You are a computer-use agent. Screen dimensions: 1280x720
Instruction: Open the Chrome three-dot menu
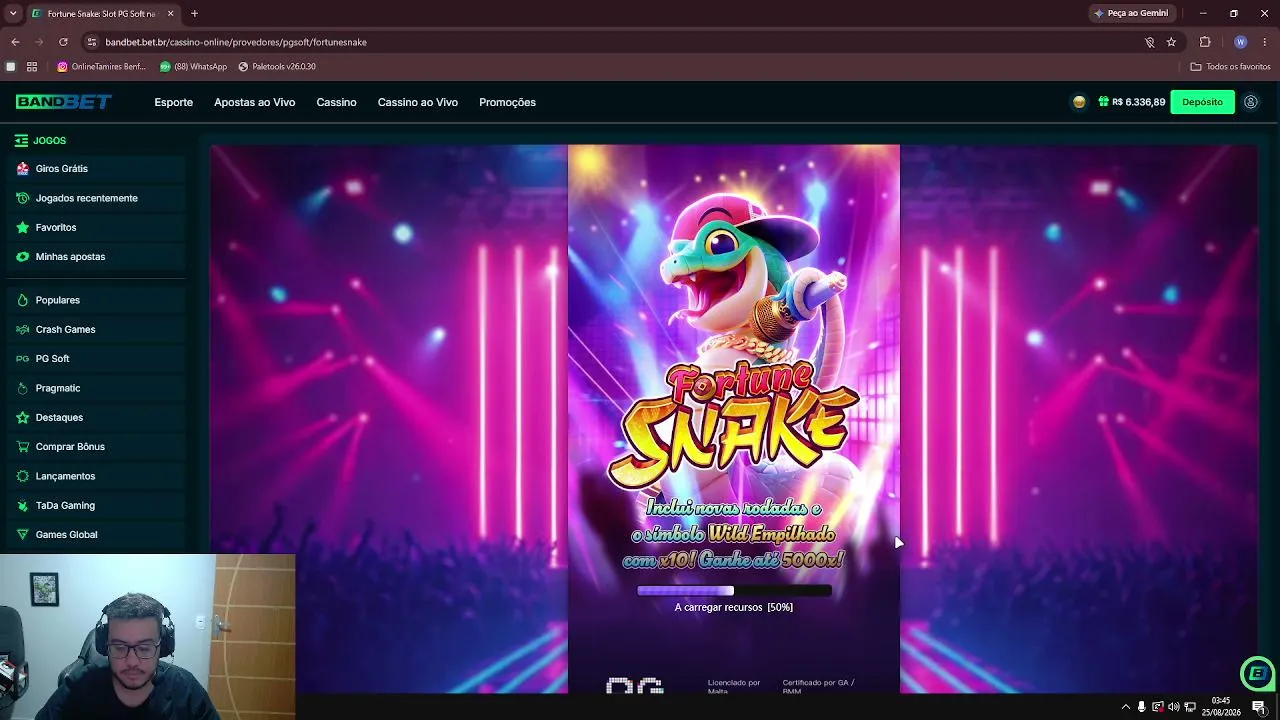[1265, 42]
